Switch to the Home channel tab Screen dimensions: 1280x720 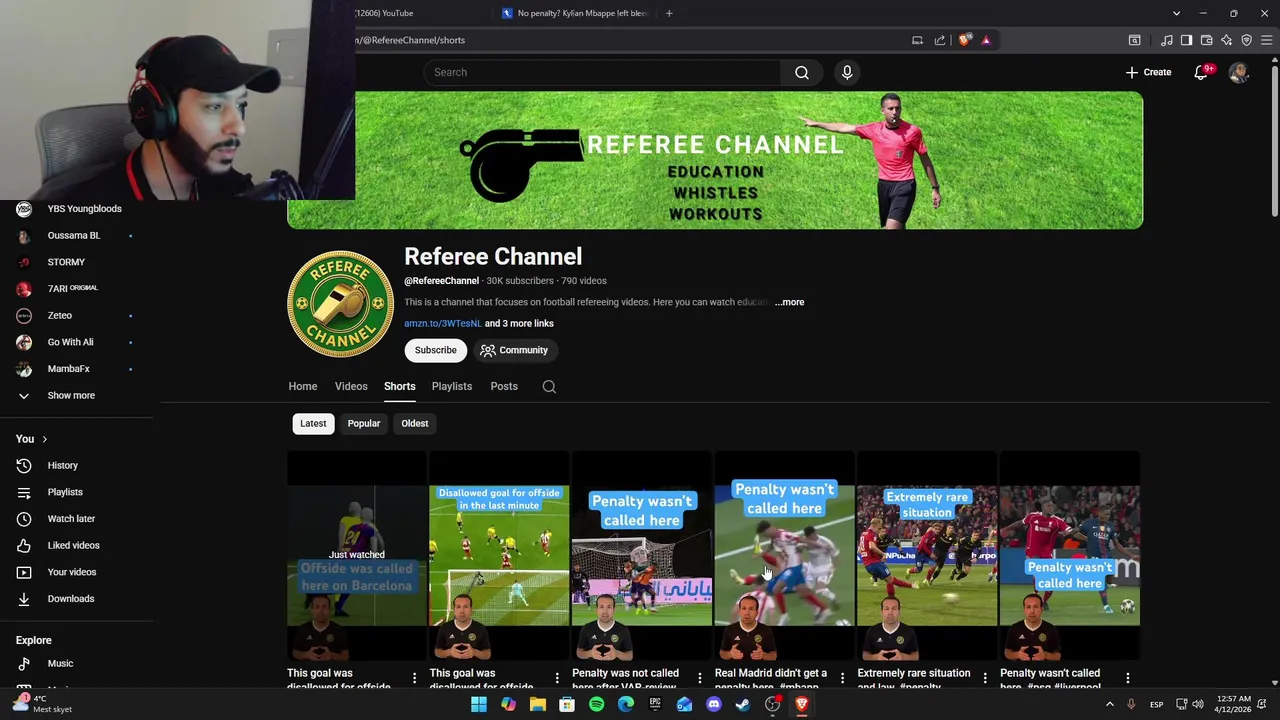point(303,386)
